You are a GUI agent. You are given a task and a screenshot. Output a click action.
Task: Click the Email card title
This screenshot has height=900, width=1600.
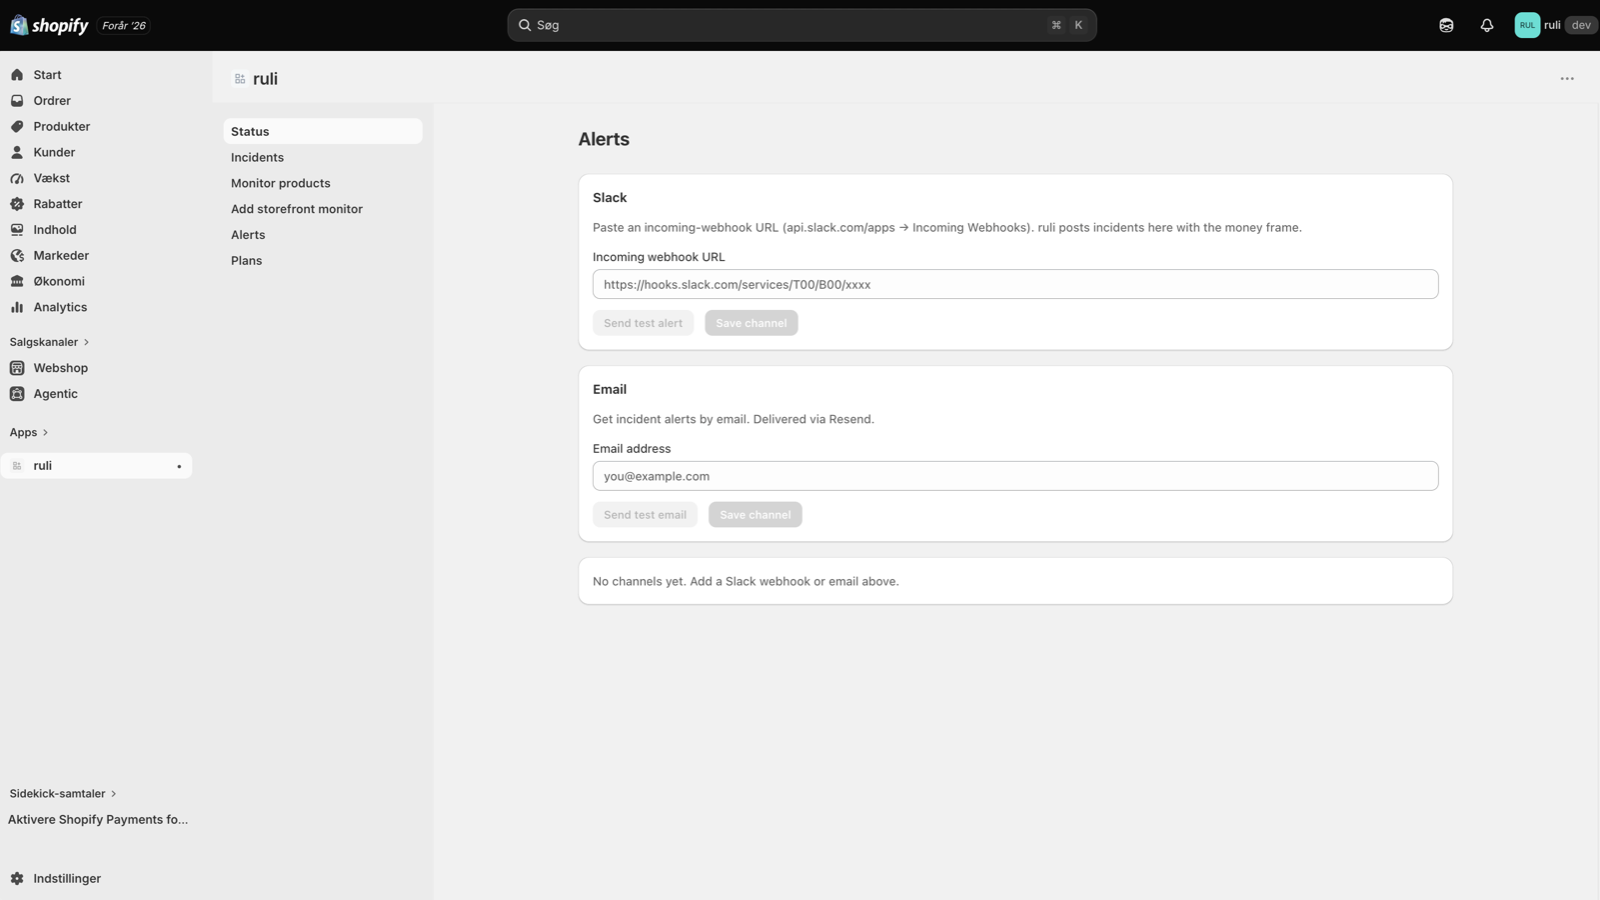(610, 390)
